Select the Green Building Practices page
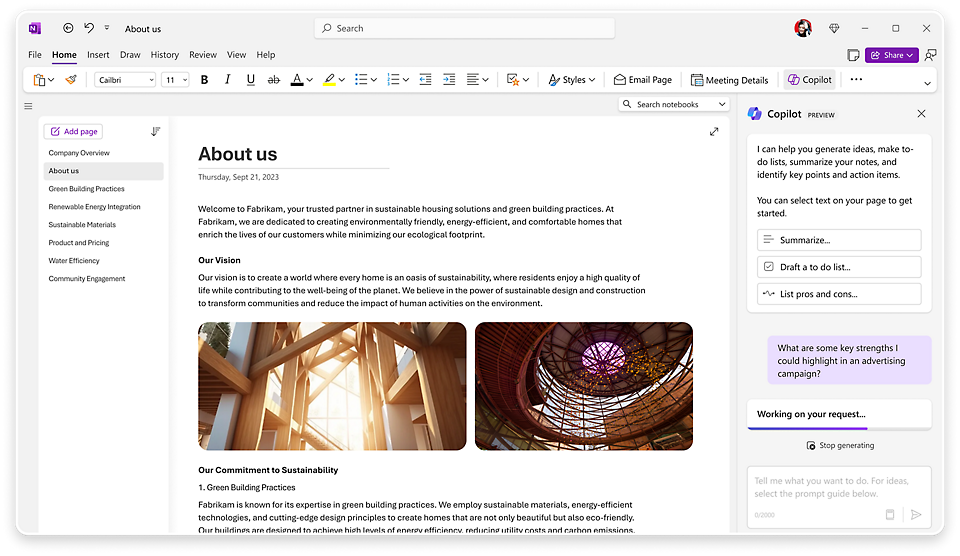Image resolution: width=960 pixels, height=556 pixels. pyautogui.click(x=86, y=189)
